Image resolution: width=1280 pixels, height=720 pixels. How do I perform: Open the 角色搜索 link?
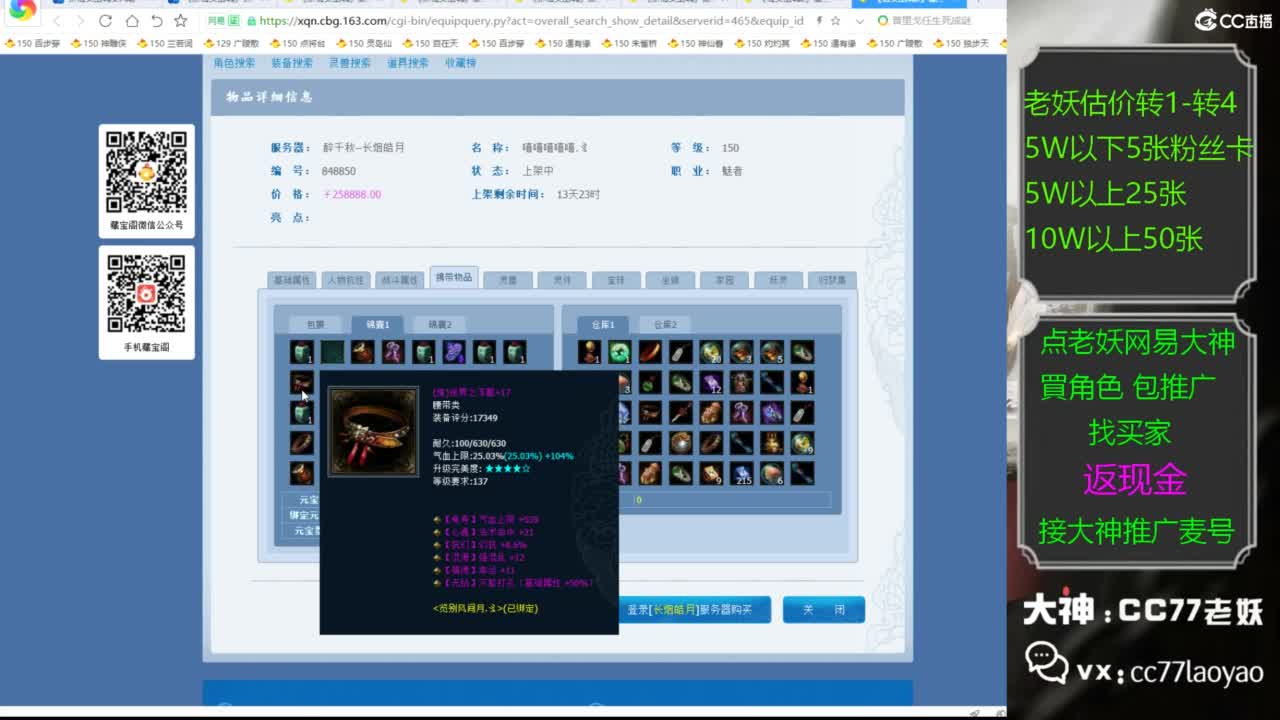click(234, 63)
